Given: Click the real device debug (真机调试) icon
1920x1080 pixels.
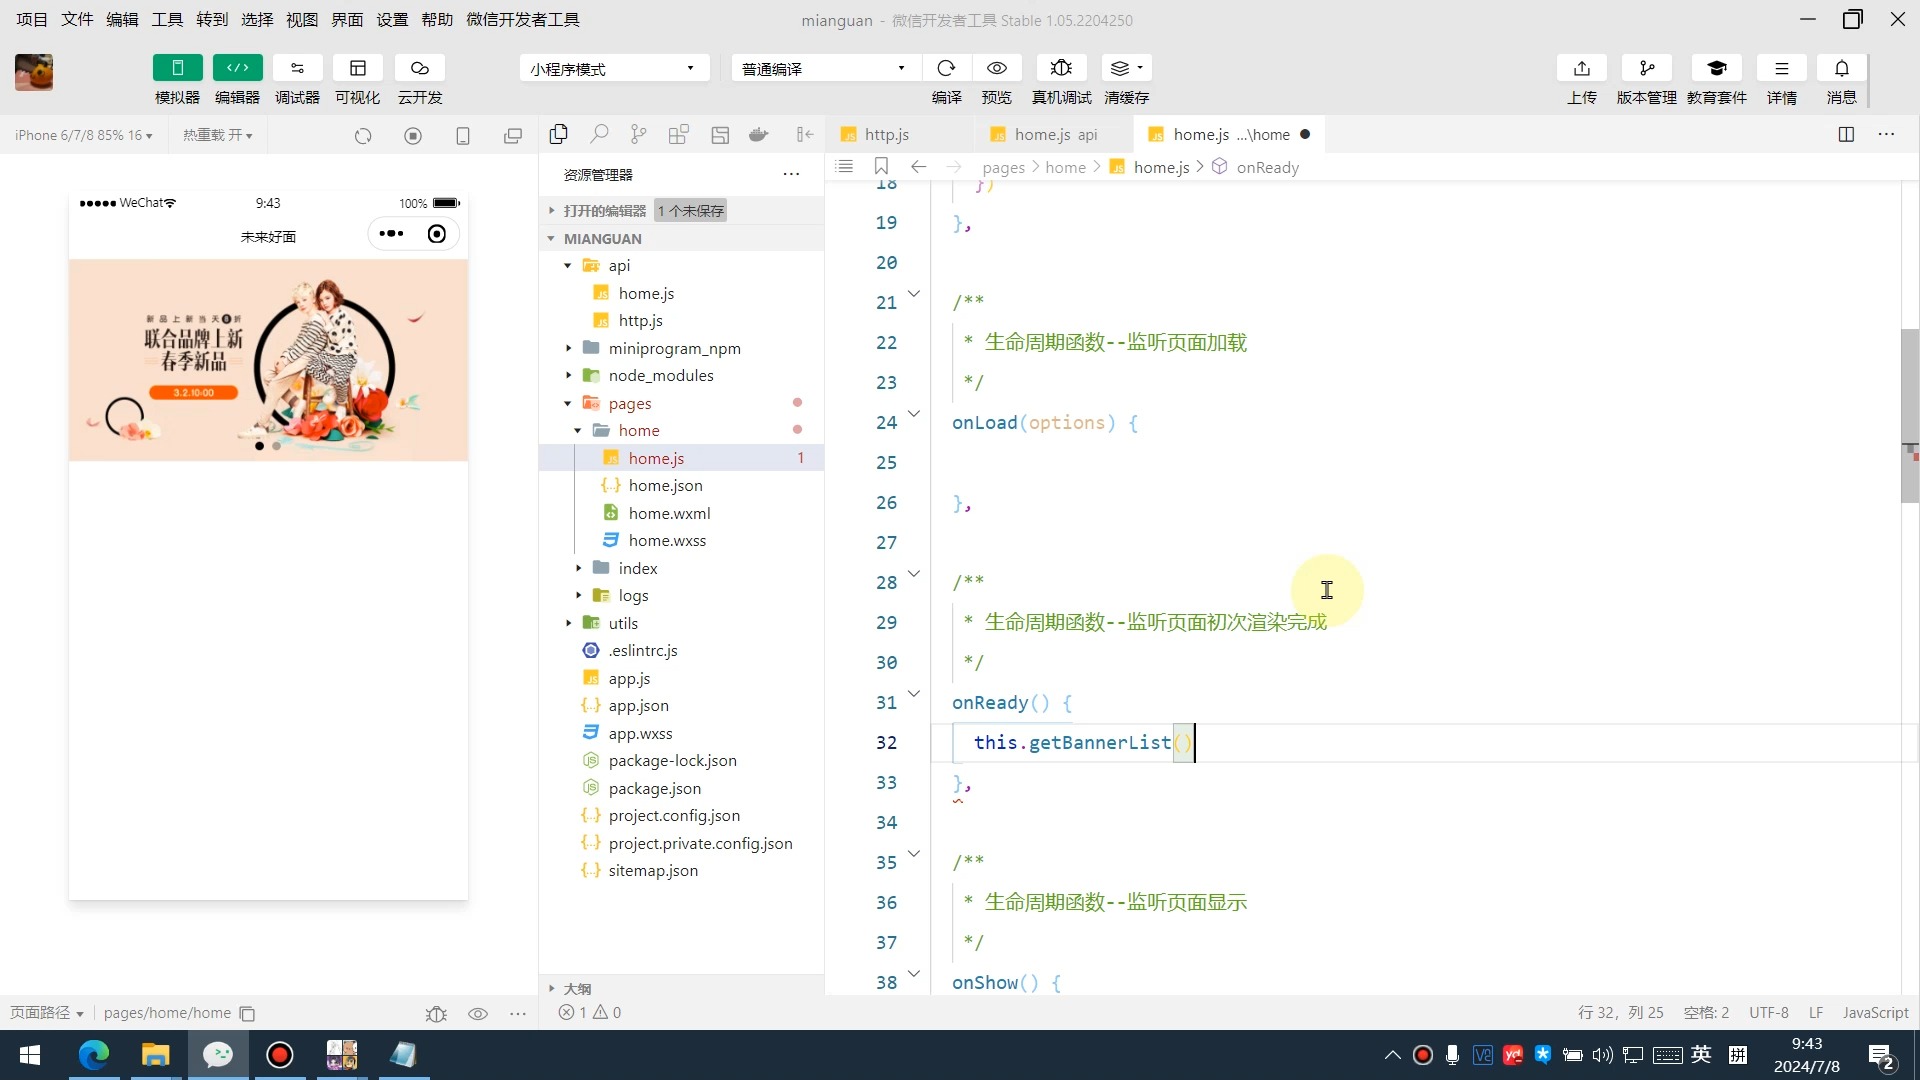Looking at the screenshot, I should tap(1061, 68).
